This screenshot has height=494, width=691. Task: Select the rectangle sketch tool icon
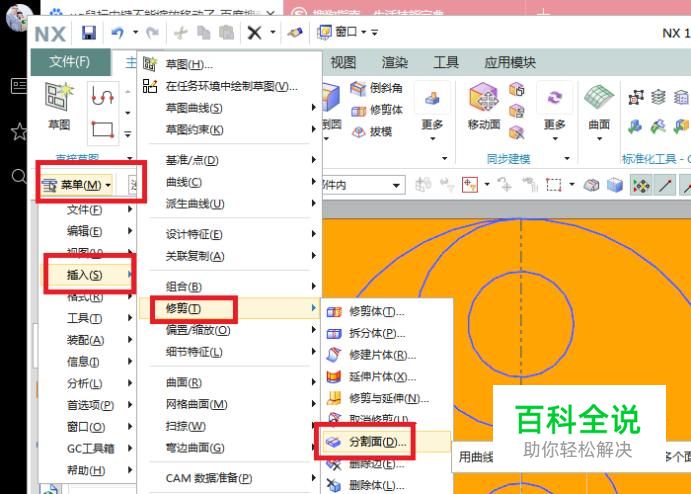point(103,130)
